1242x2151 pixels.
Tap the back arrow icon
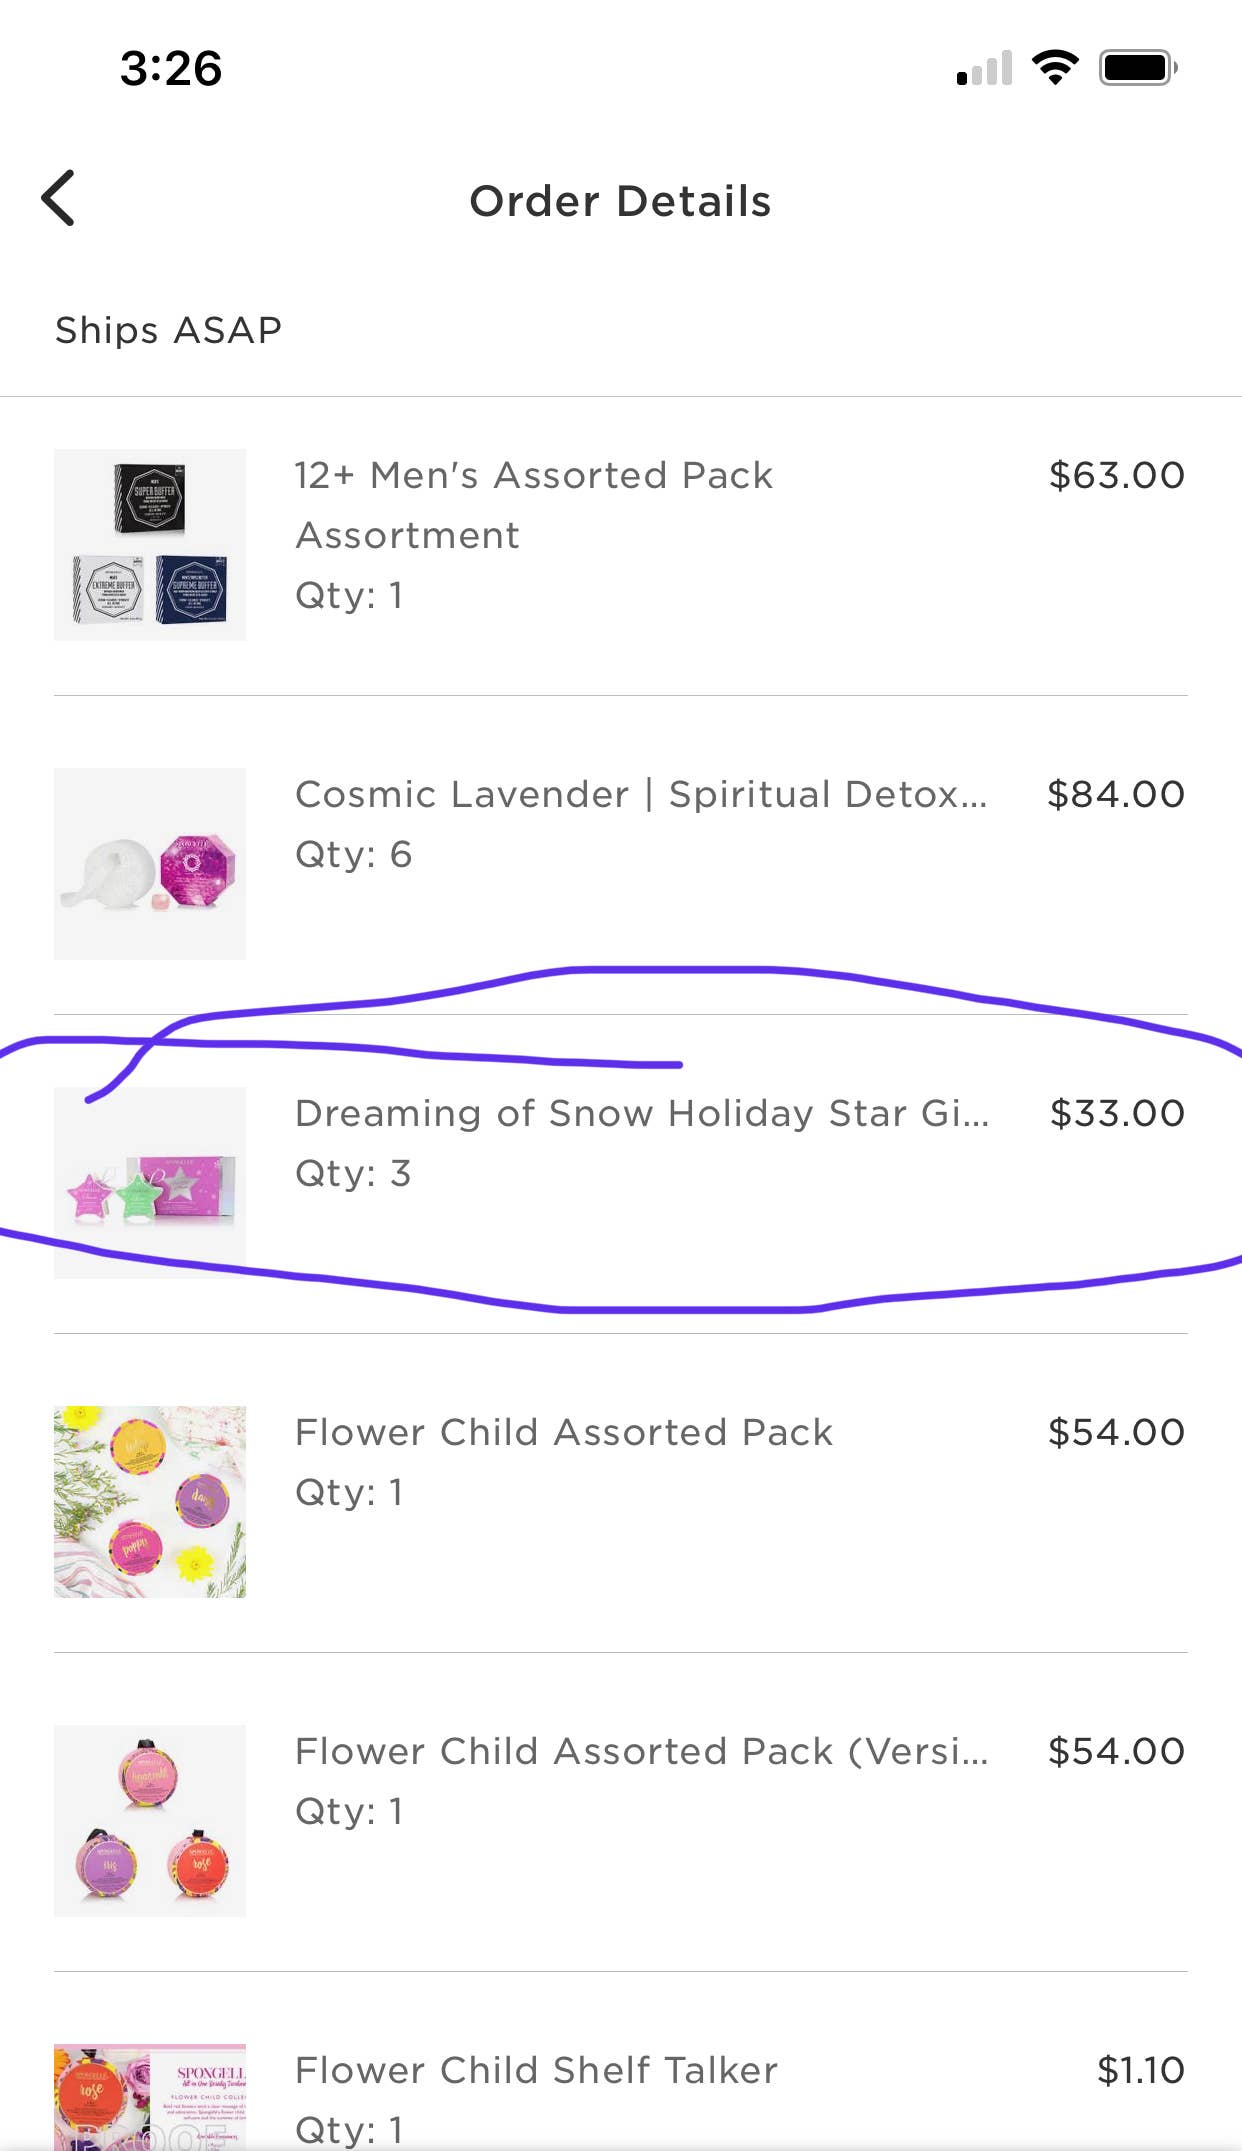pos(59,198)
